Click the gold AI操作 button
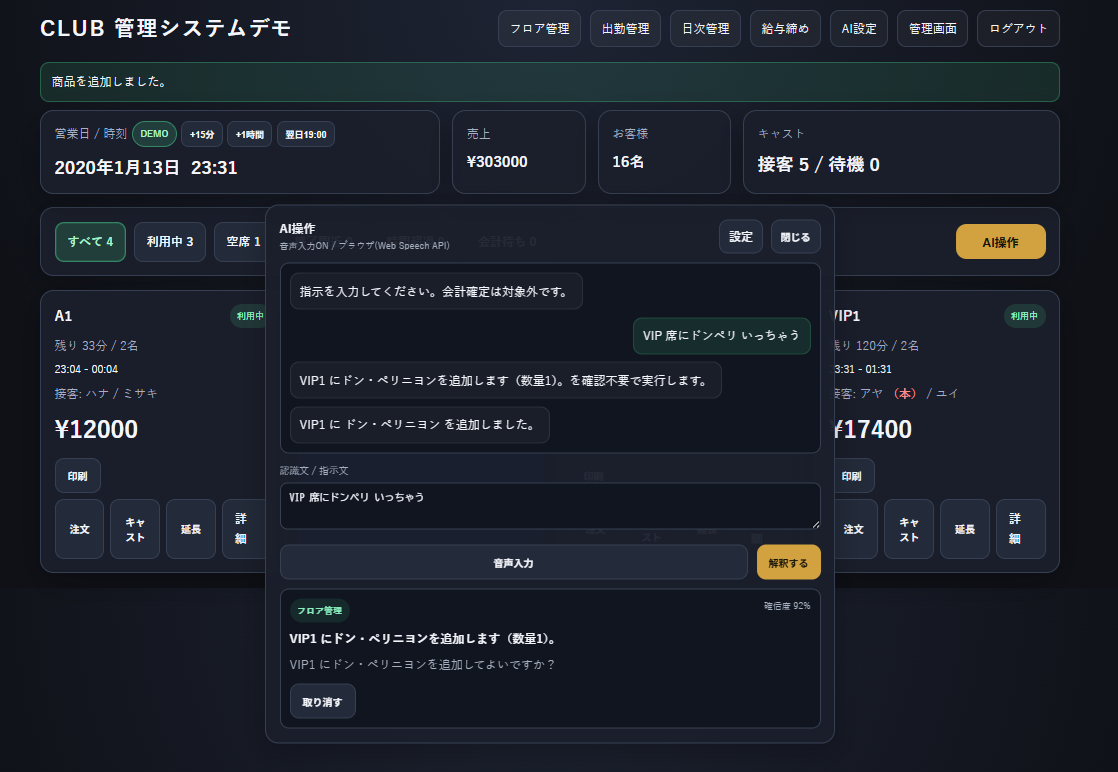The image size is (1118, 772). pos(1000,242)
